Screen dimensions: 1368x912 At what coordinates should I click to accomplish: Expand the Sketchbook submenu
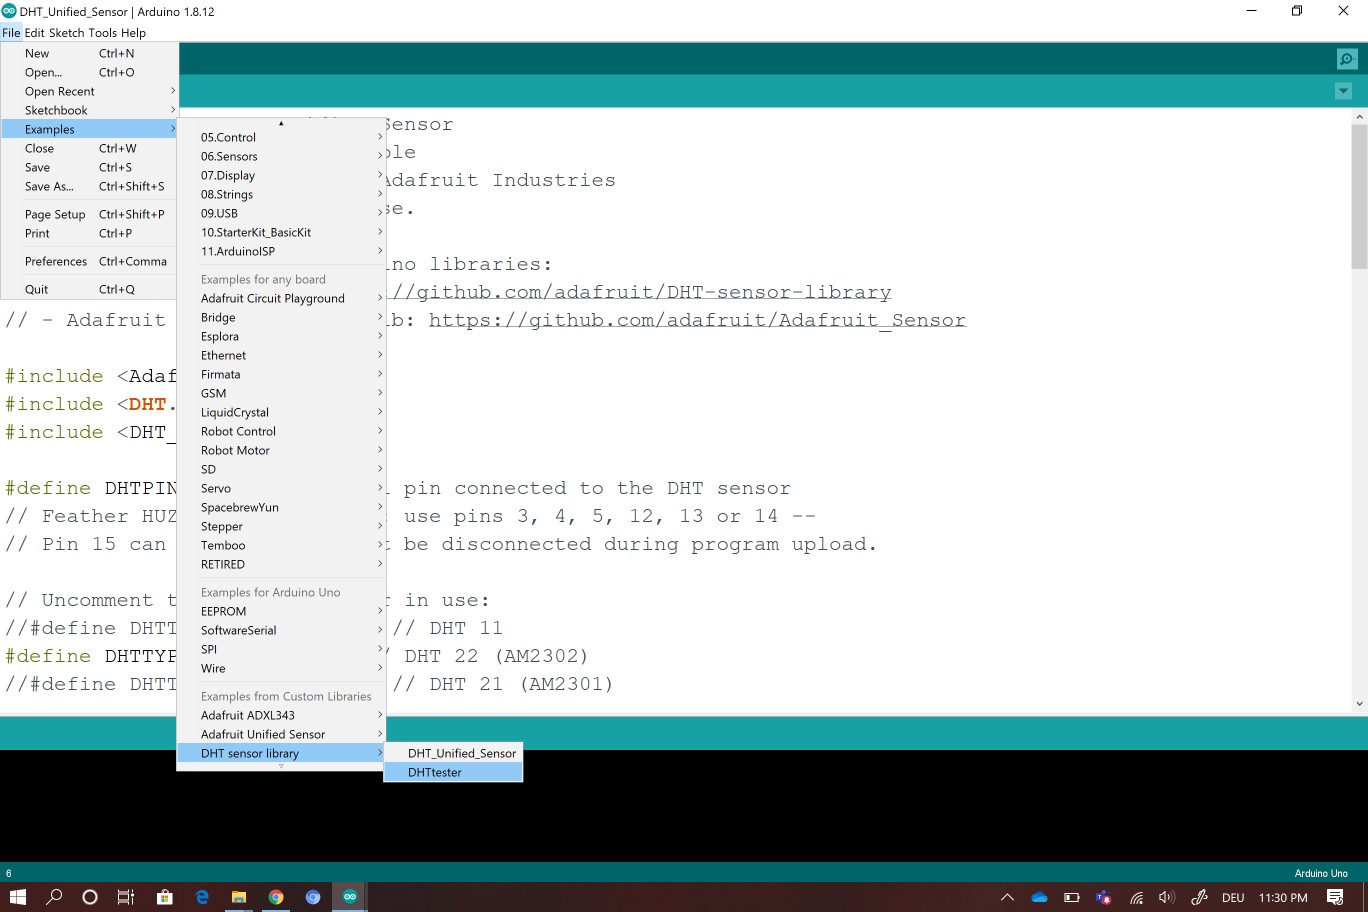90,110
